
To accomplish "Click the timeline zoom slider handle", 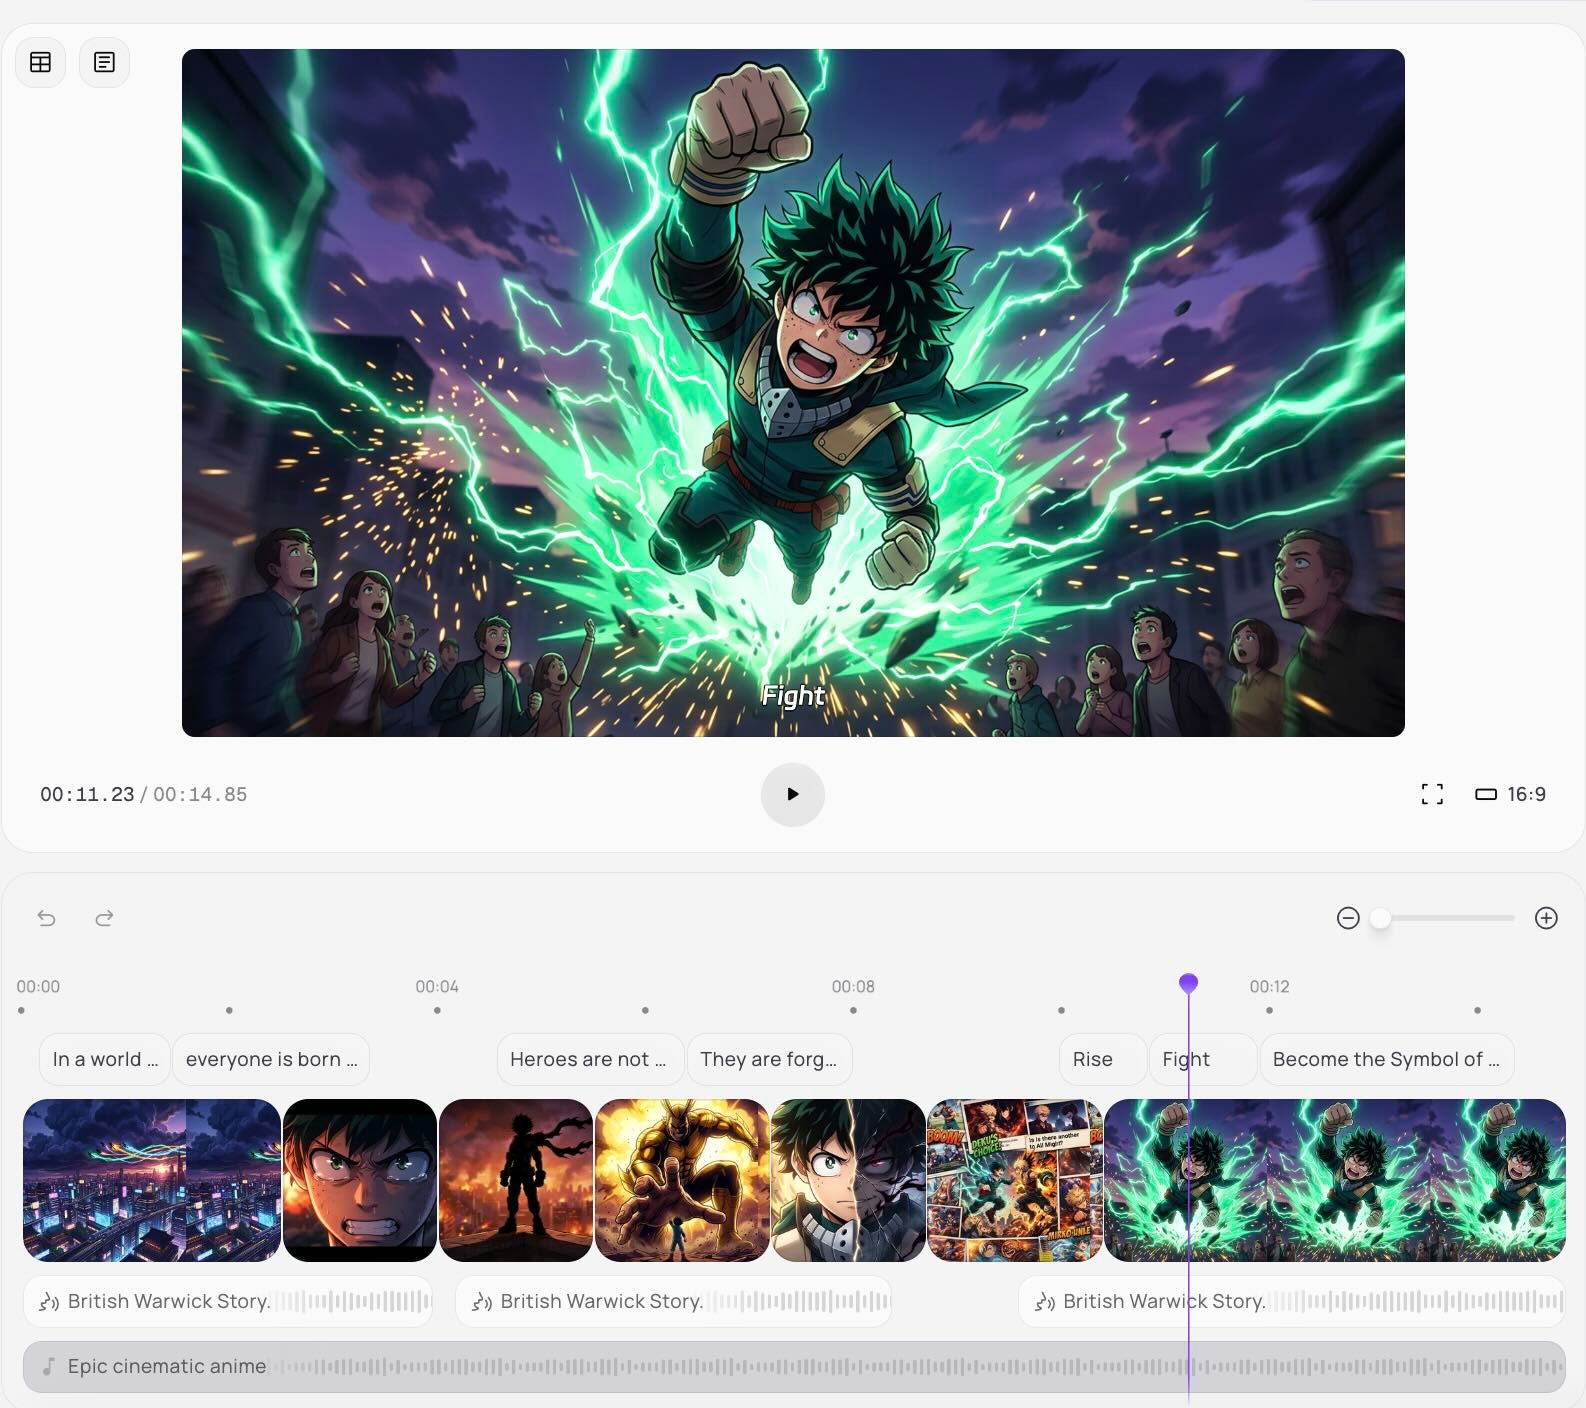I will pos(1380,918).
